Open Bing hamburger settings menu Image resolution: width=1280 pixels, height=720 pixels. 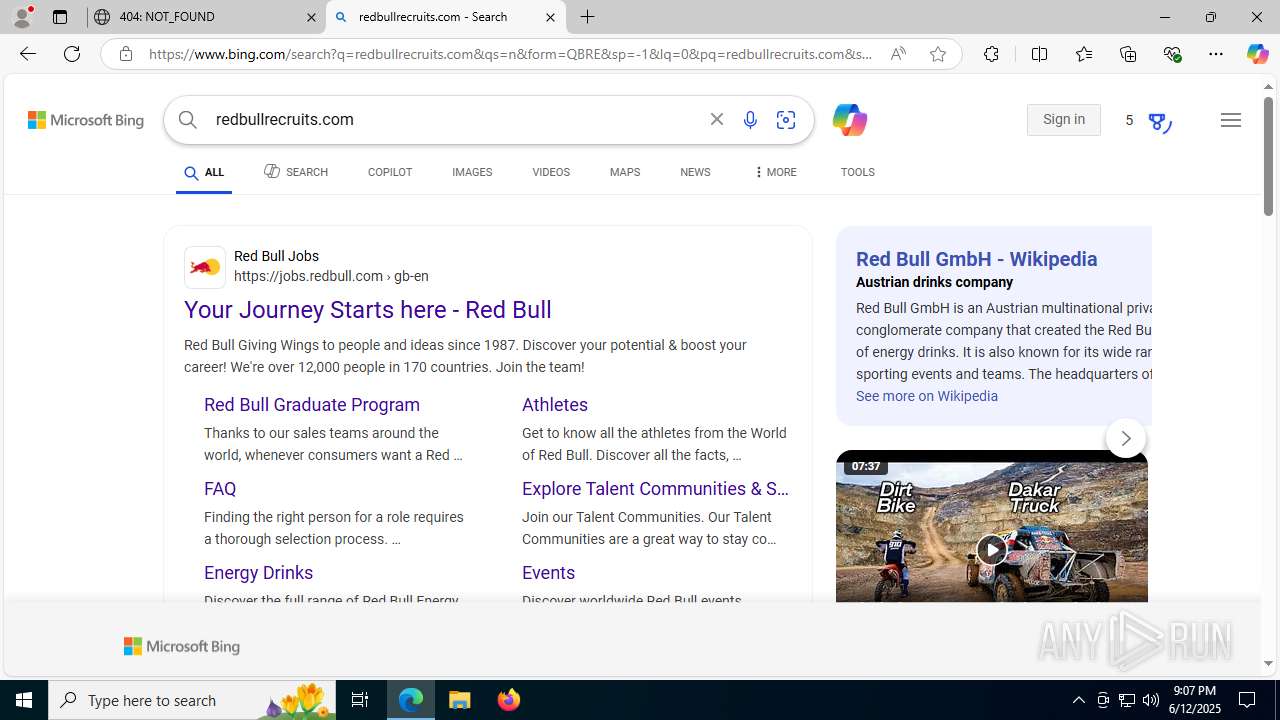coord(1231,120)
